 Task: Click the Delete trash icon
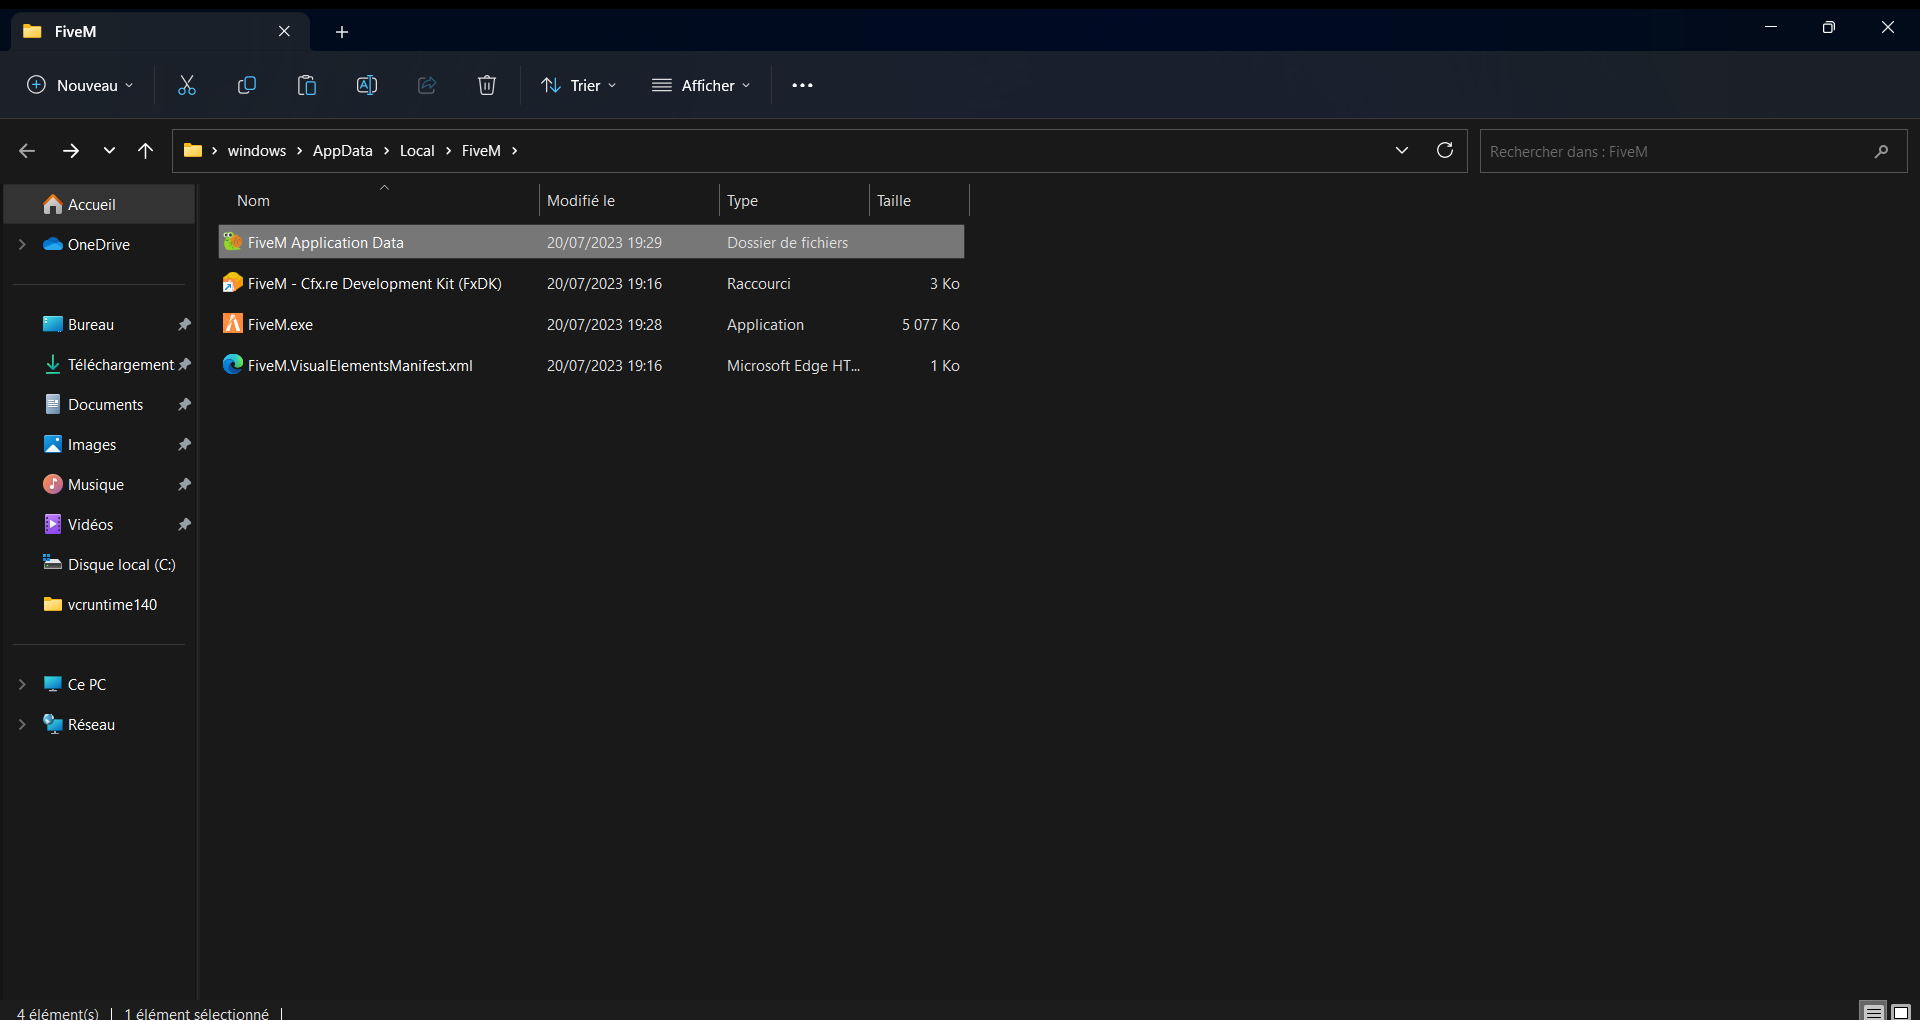[x=487, y=86]
